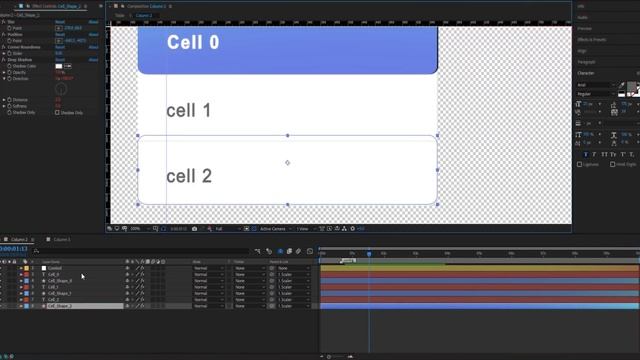The height and width of the screenshot is (360, 640).
Task: Toggle effects switch on Cell_Shape_0 layer
Action: coord(142,281)
